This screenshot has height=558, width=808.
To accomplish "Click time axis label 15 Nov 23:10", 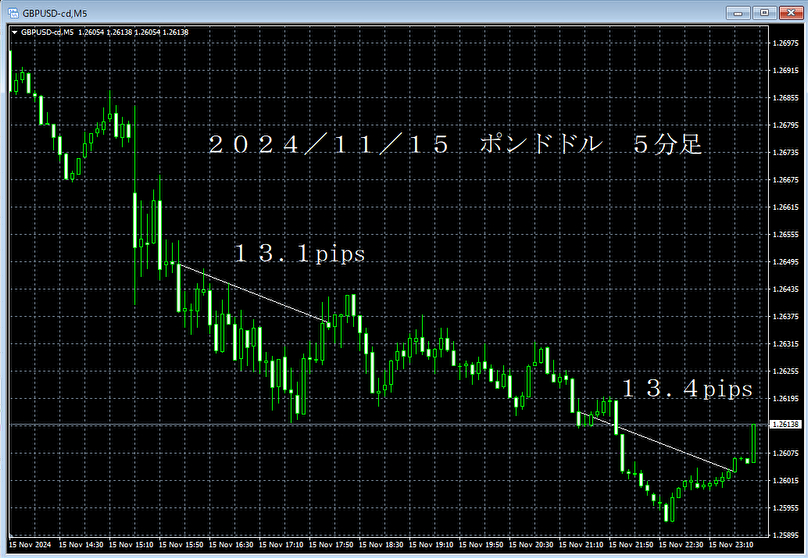I will [731, 545].
